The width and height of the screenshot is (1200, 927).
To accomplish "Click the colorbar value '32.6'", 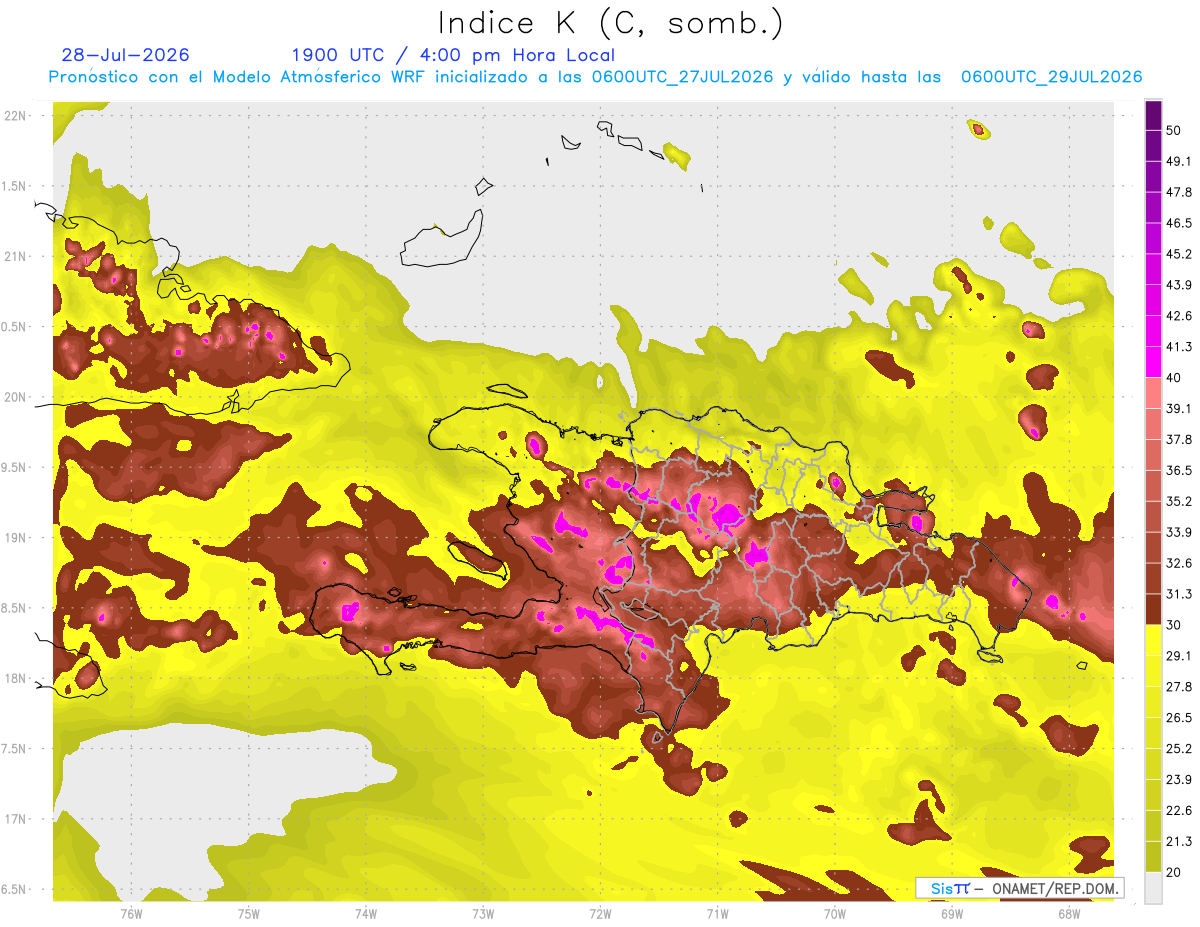I will (1179, 563).
